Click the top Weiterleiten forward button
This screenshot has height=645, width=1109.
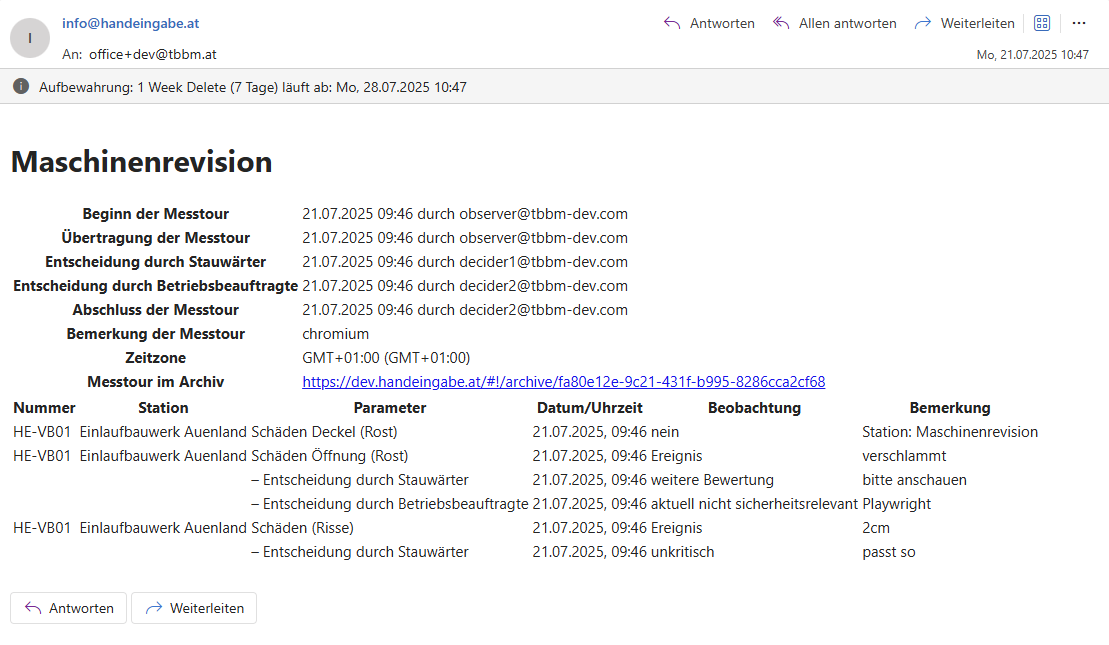964,23
